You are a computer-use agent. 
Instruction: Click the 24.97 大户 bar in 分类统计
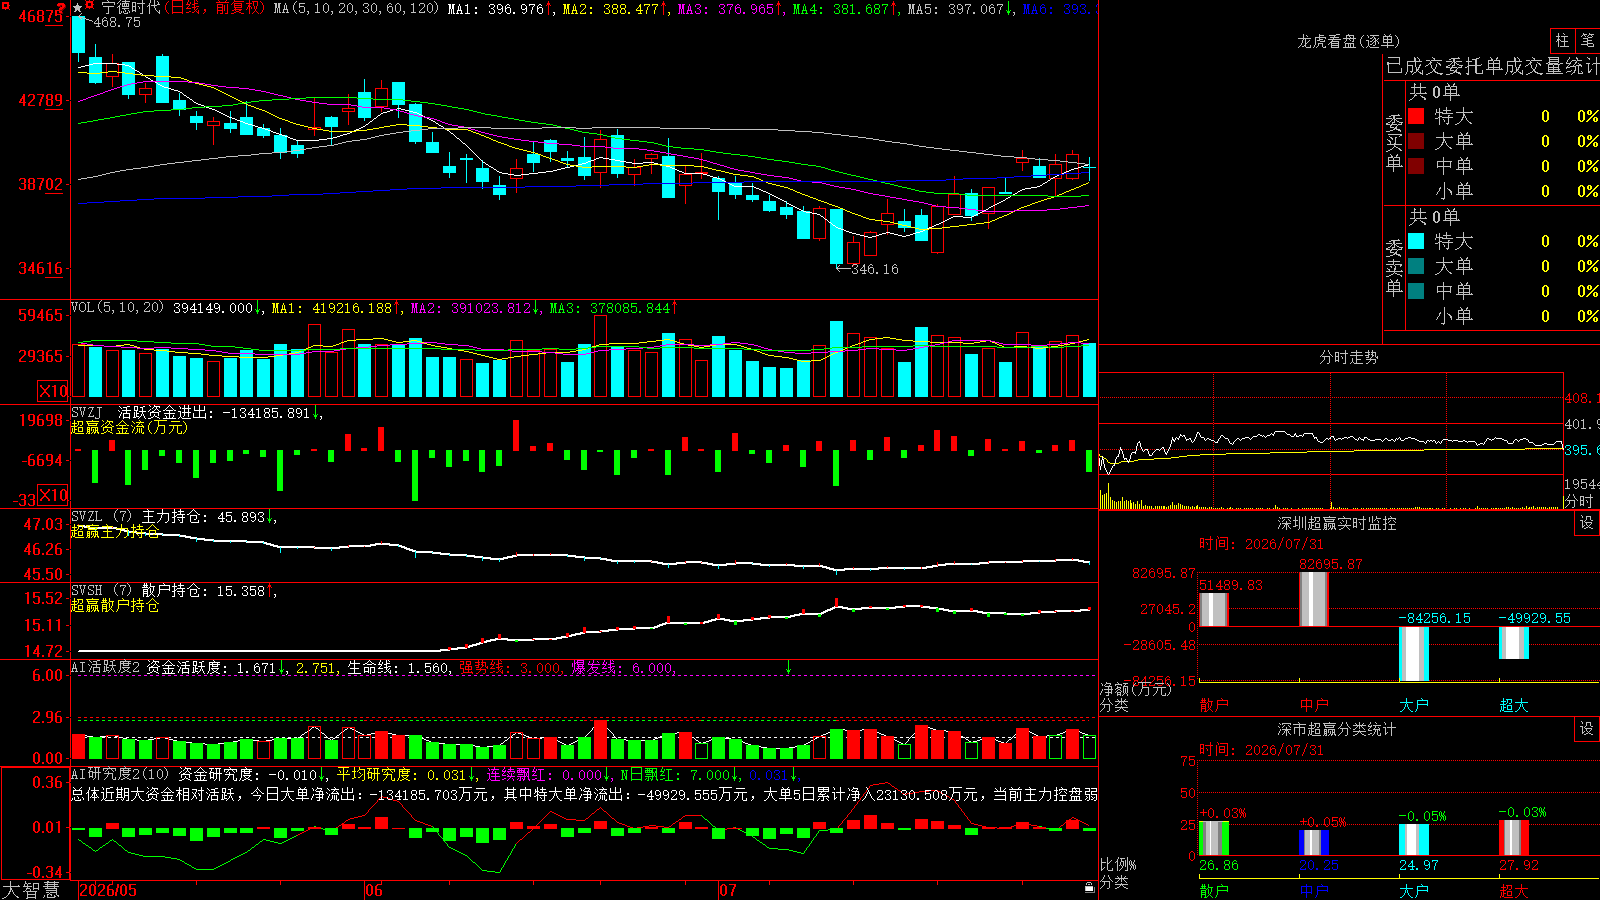click(x=1414, y=840)
